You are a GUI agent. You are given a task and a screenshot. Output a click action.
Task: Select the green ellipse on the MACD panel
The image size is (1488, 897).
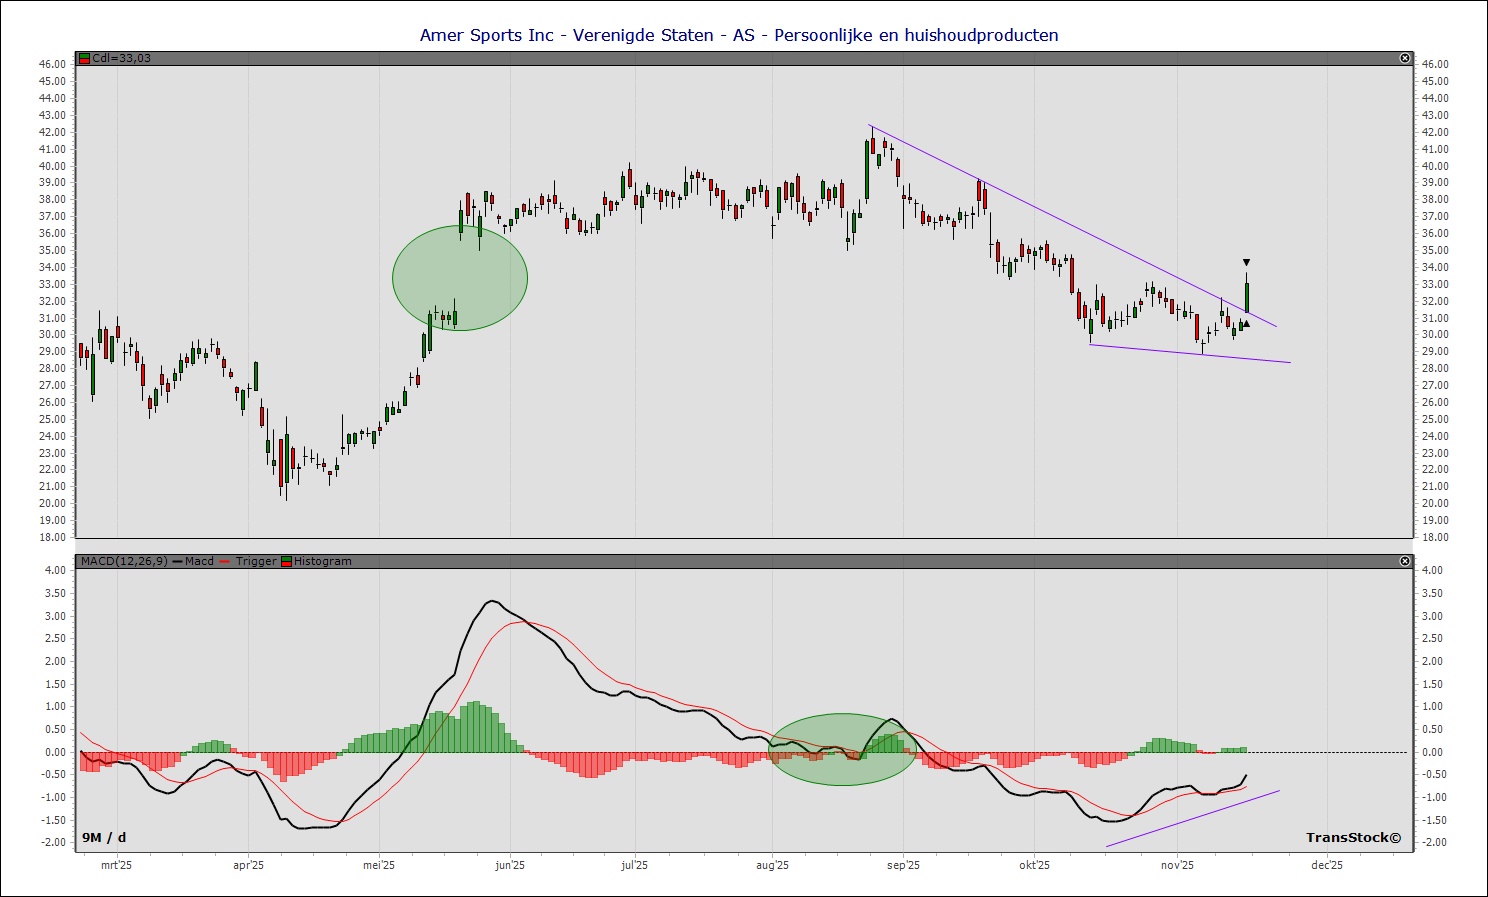842,749
